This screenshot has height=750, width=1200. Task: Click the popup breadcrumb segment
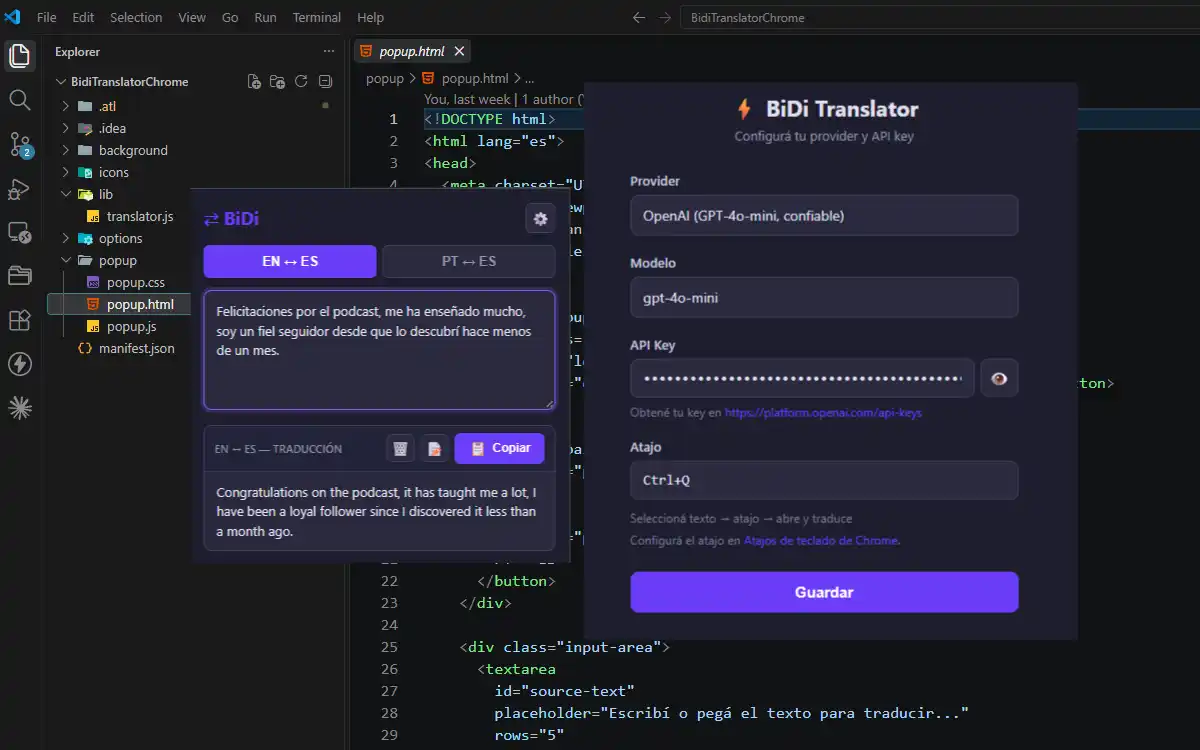385,78
